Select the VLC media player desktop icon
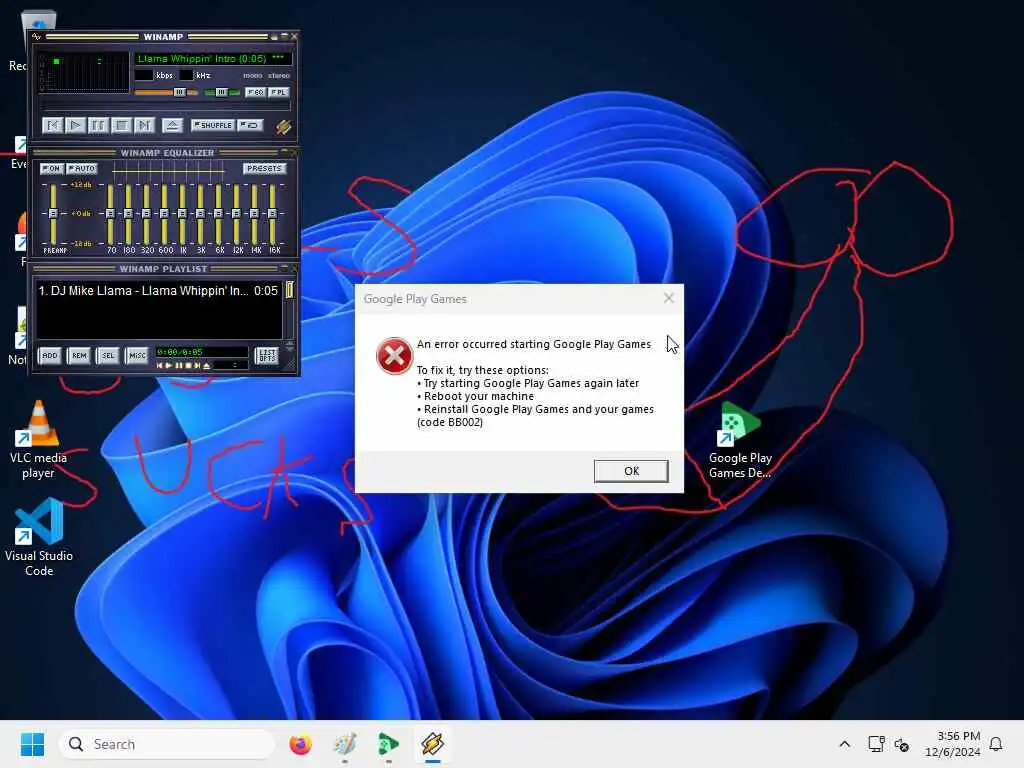Viewport: 1024px width, 768px height. (38, 440)
